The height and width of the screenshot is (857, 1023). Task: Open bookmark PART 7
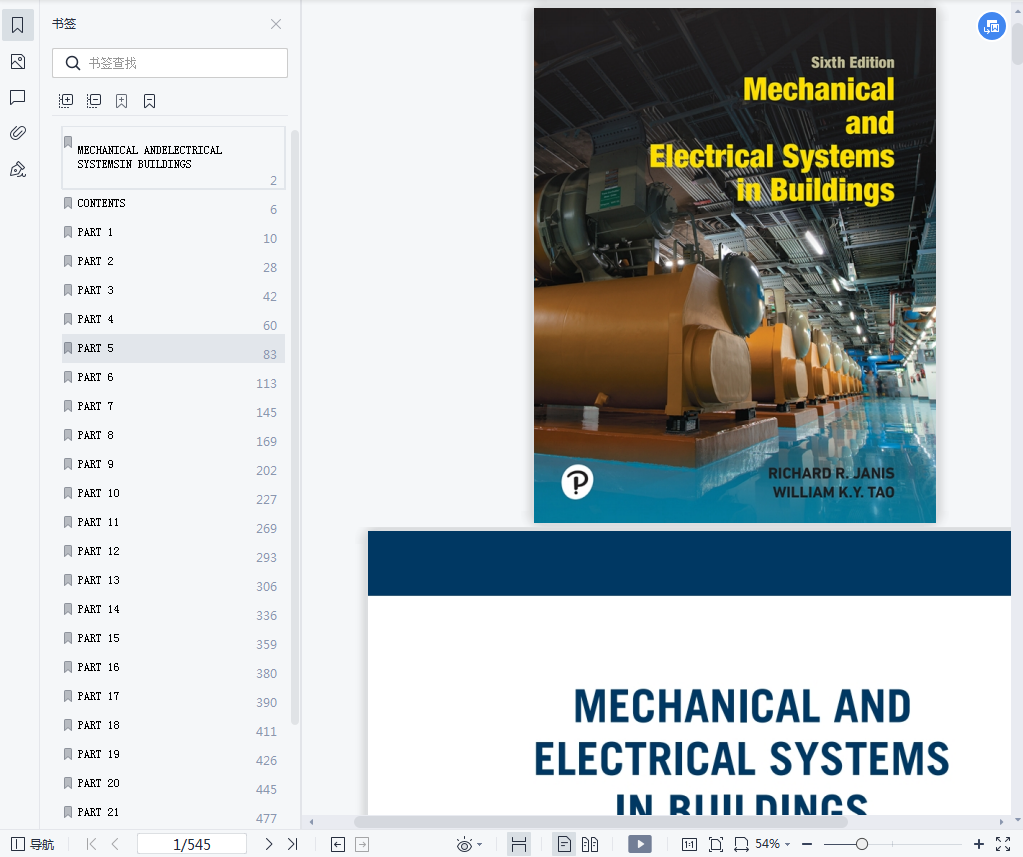(x=174, y=406)
